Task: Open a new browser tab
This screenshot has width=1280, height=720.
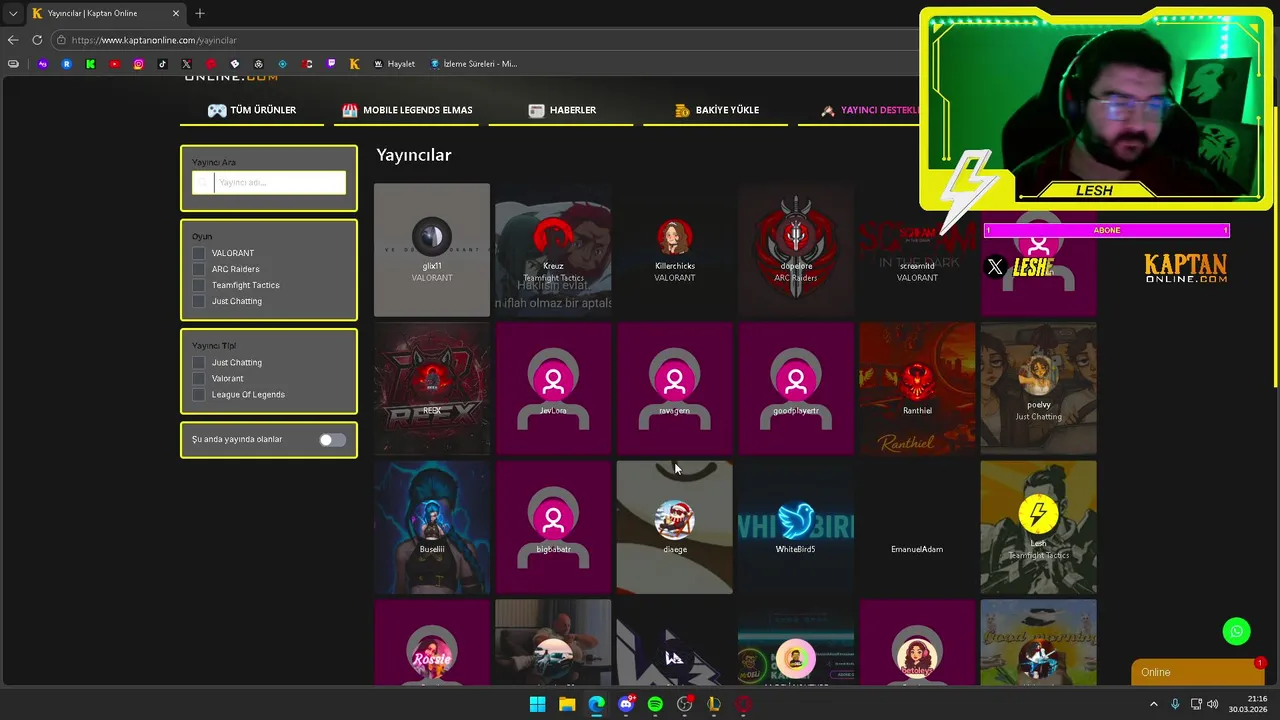Action: click(199, 13)
